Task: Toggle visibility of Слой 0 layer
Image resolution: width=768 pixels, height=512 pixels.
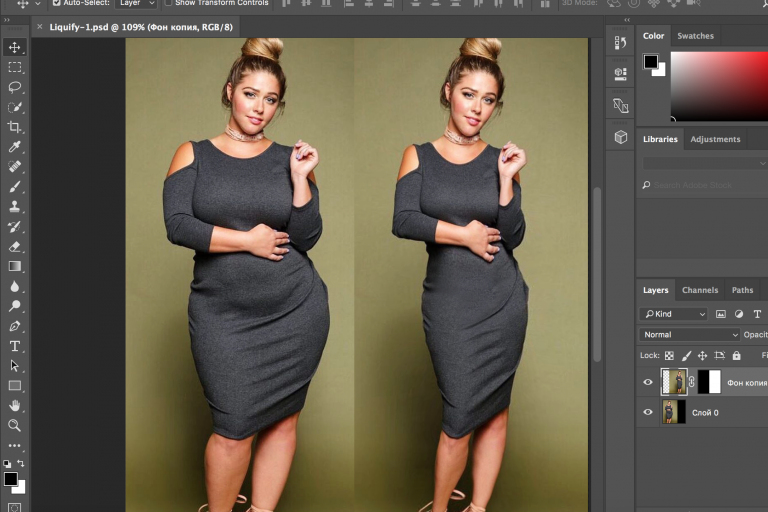Action: click(648, 412)
